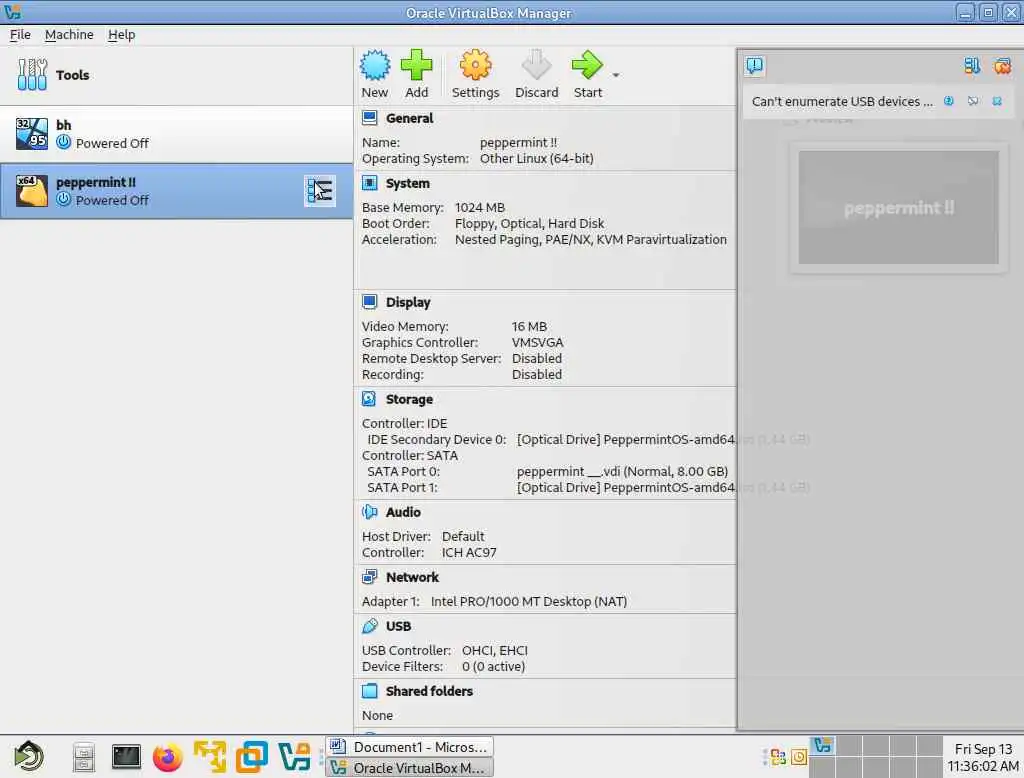Open the Help menu
This screenshot has height=778, width=1024.
pyautogui.click(x=121, y=35)
